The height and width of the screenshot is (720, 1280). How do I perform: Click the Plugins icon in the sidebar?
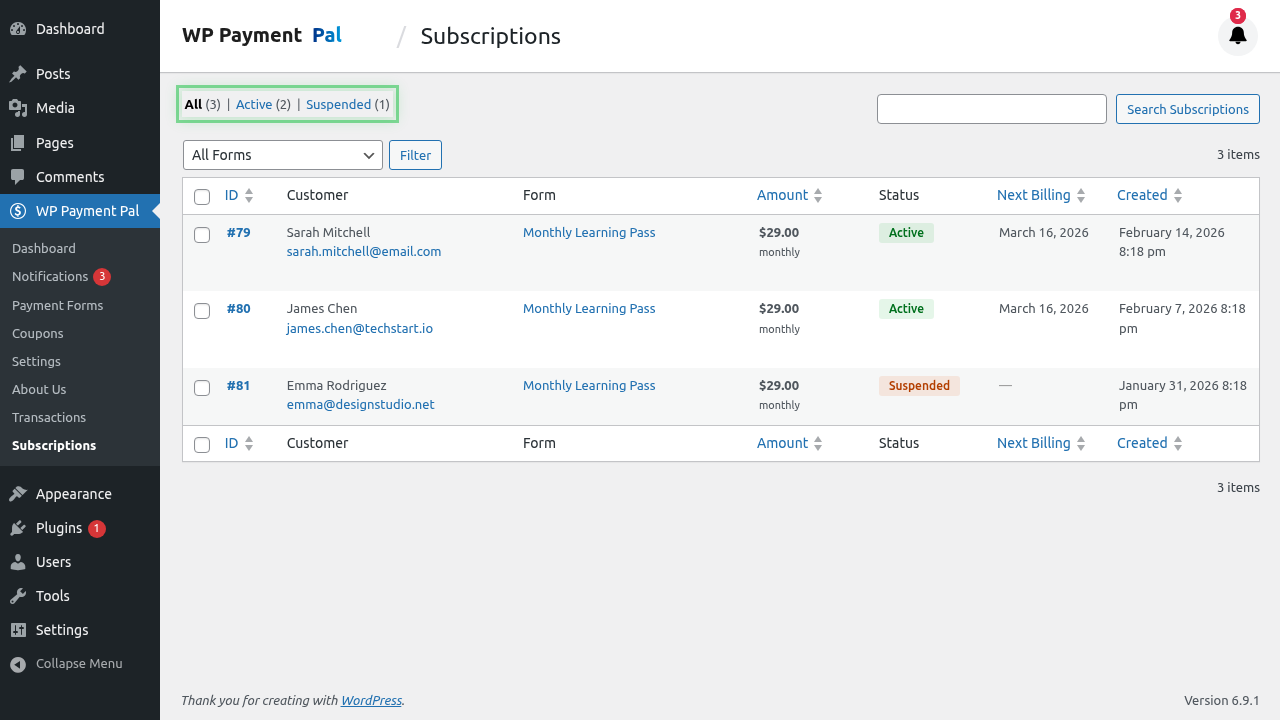(x=16, y=527)
